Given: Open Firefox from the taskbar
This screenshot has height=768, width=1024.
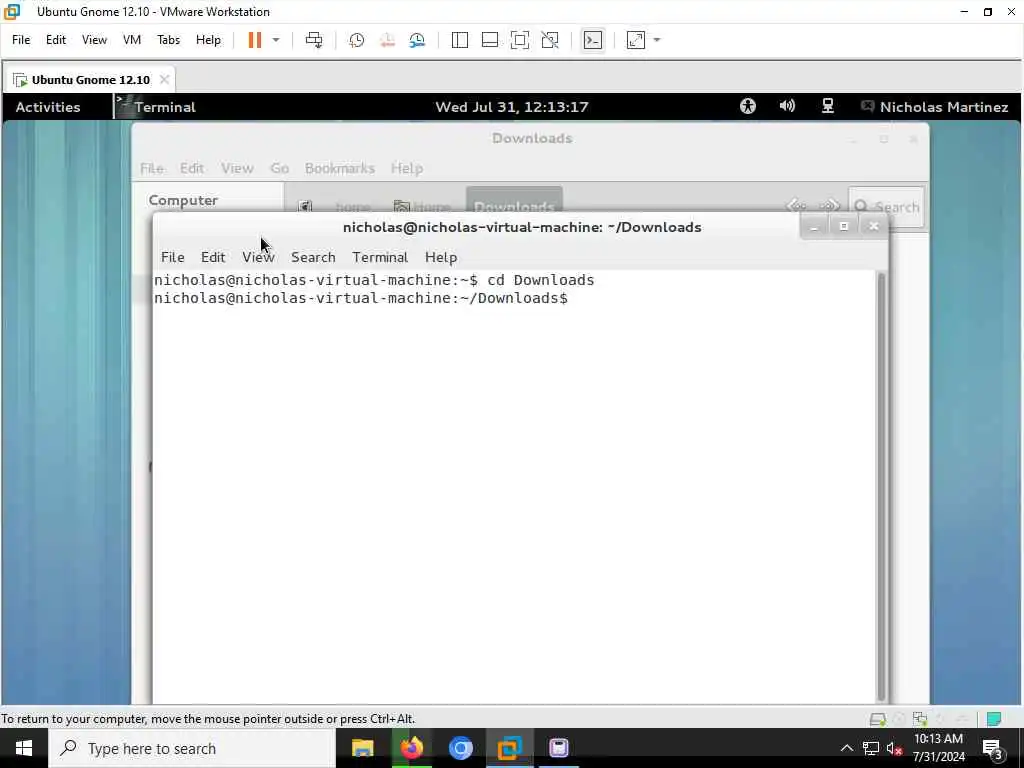Looking at the screenshot, I should tap(411, 748).
